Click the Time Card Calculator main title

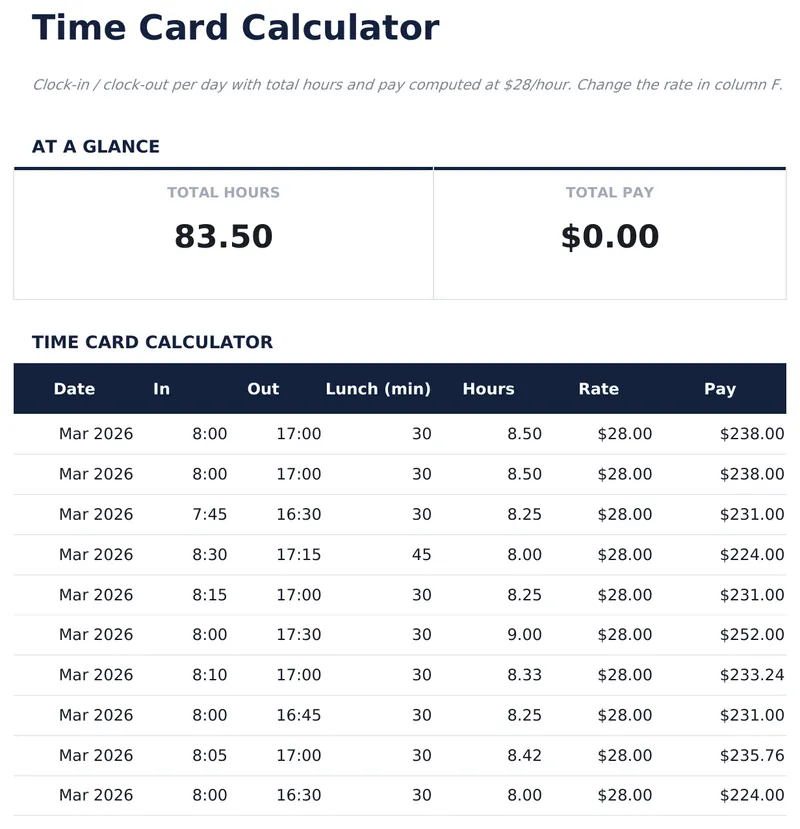coord(235,28)
